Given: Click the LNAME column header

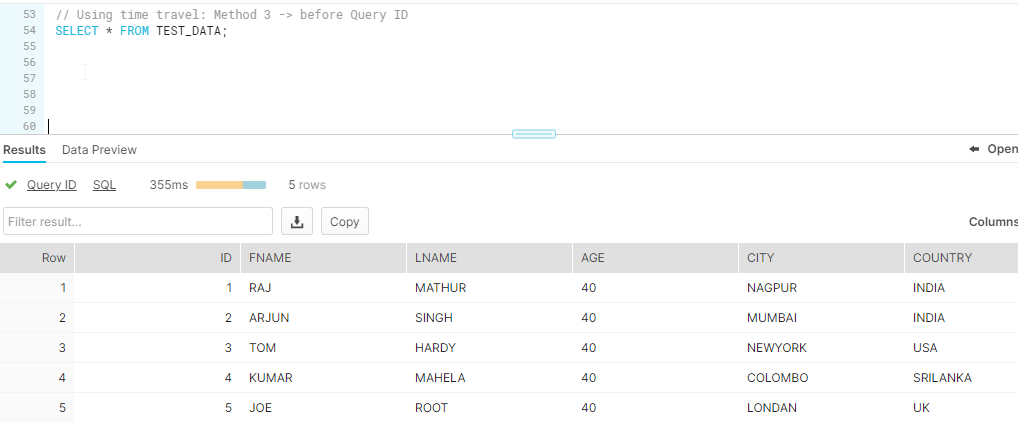Looking at the screenshot, I should pos(490,258).
